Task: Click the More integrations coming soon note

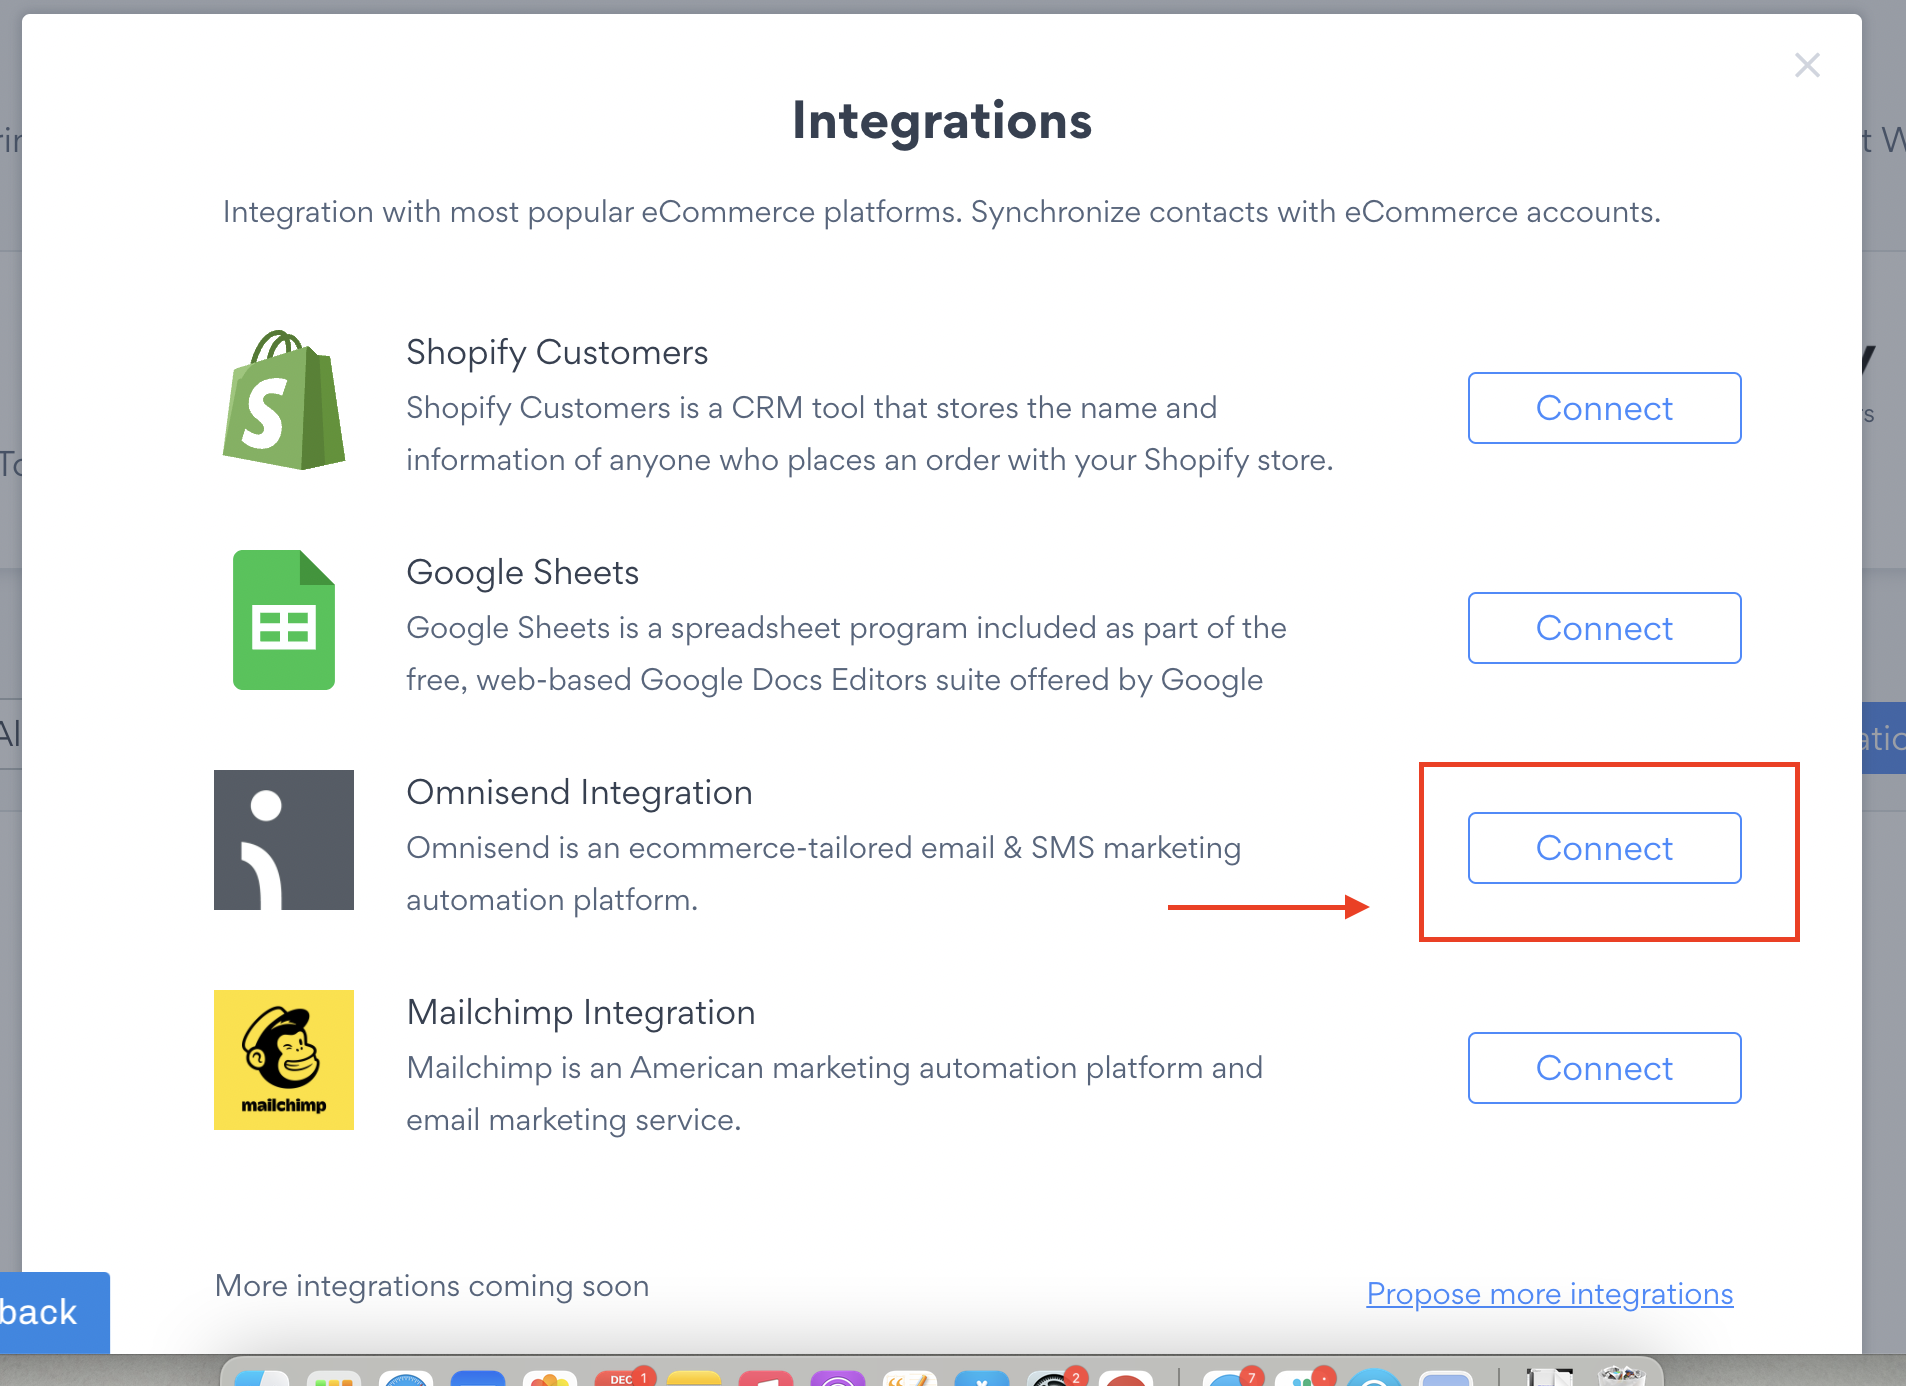Action: (432, 1286)
